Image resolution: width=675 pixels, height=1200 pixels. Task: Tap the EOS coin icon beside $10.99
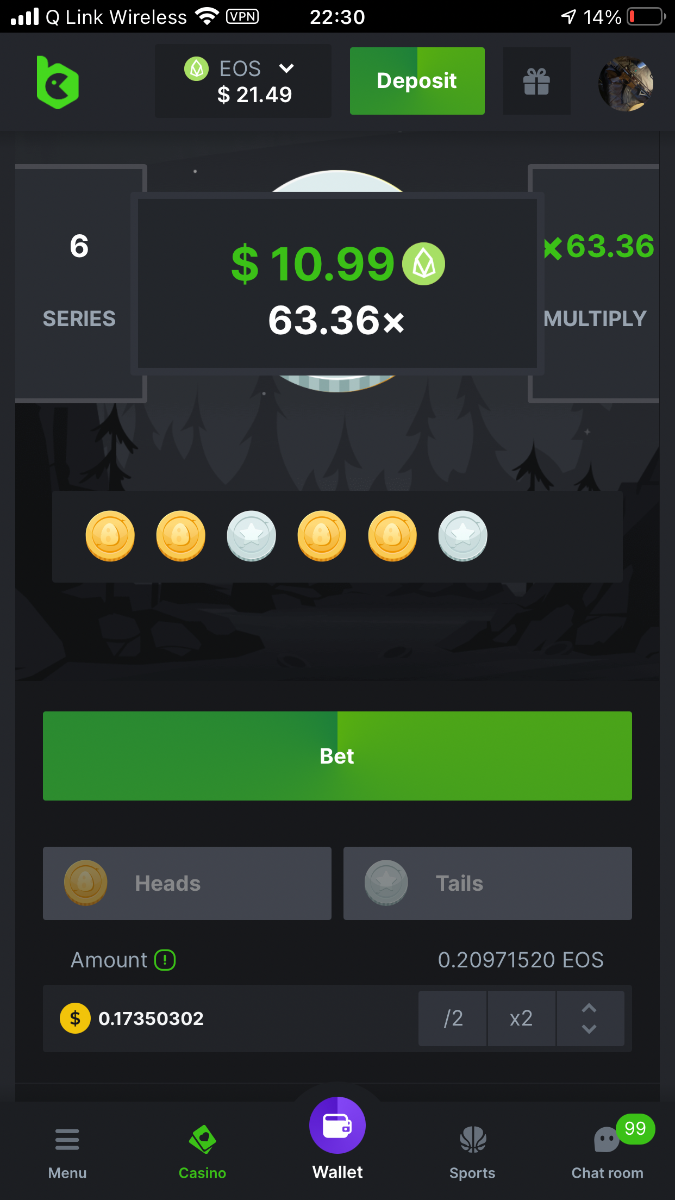tap(424, 264)
